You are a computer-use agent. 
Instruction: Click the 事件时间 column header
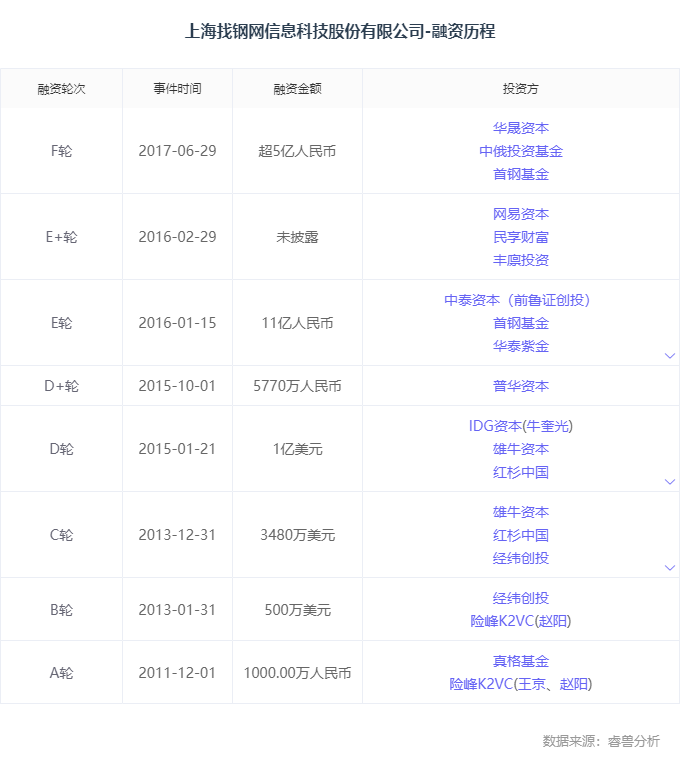177,89
